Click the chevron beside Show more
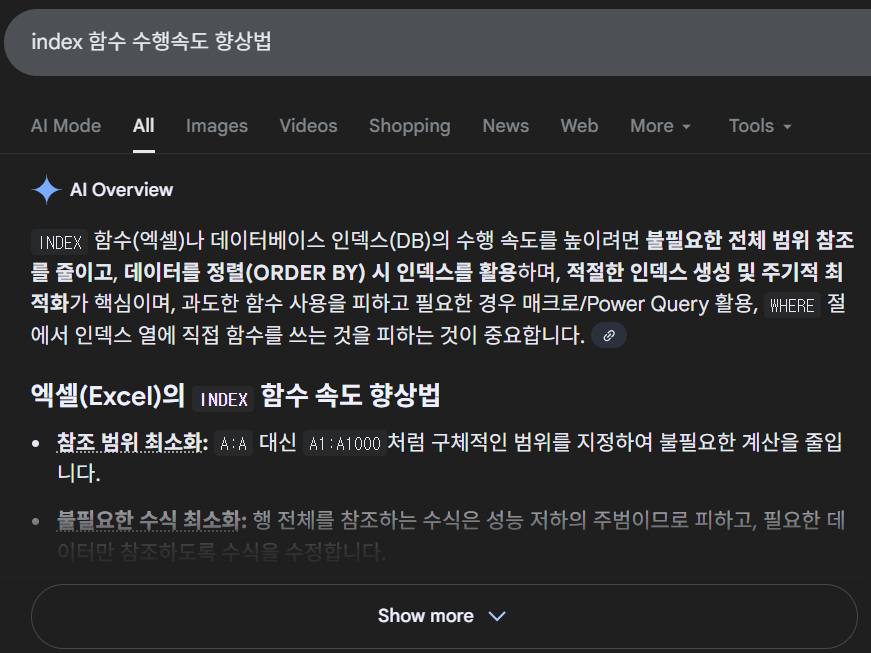Image resolution: width=871 pixels, height=653 pixels. pos(497,616)
